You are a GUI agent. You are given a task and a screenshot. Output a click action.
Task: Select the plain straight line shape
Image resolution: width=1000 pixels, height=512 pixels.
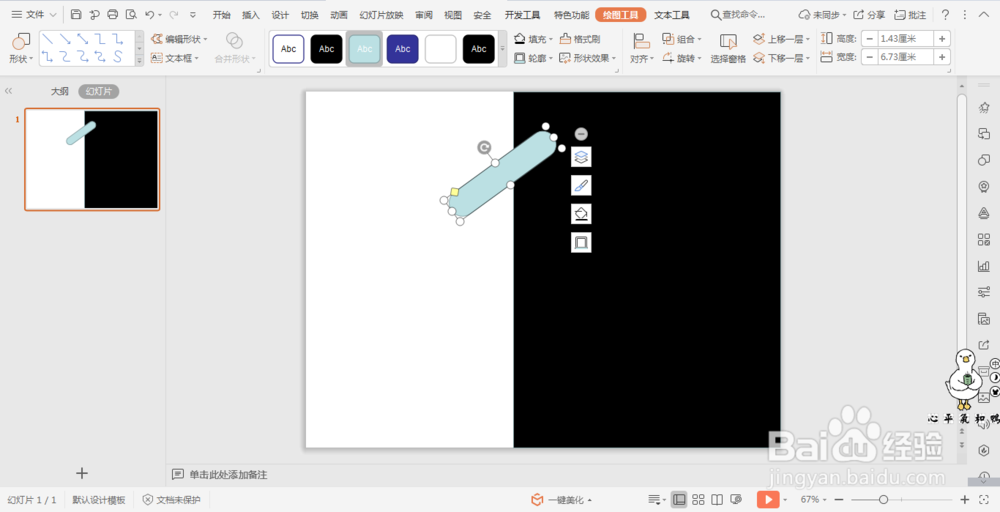(x=48, y=40)
